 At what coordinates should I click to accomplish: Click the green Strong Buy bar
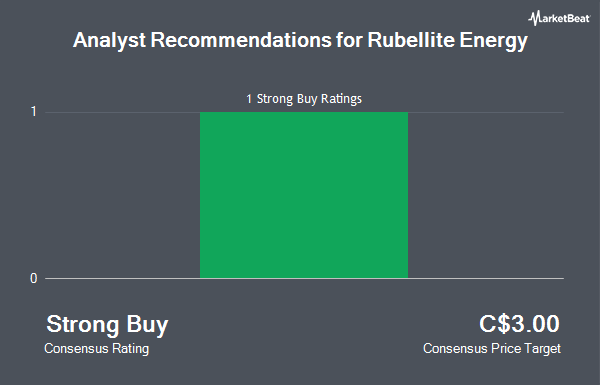304,195
